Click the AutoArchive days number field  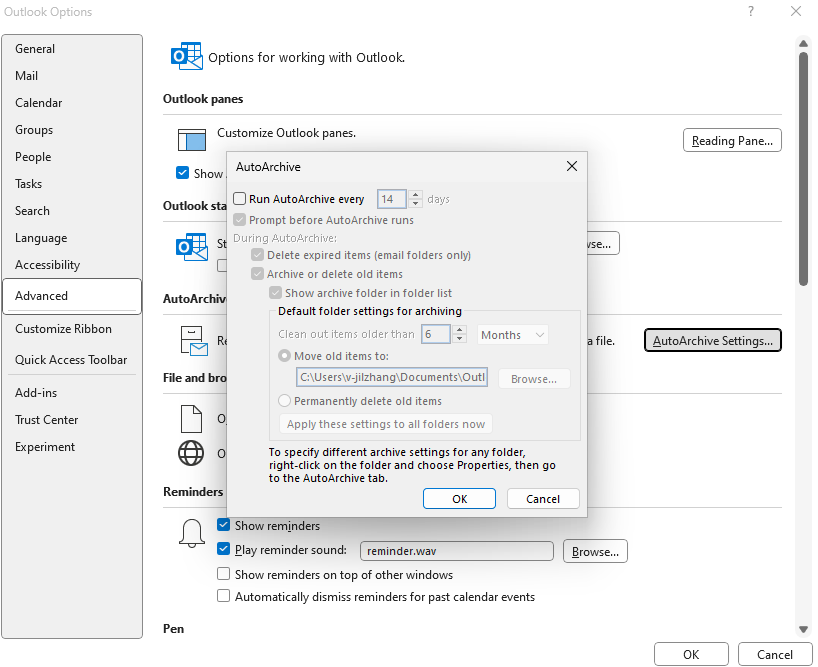pos(392,199)
